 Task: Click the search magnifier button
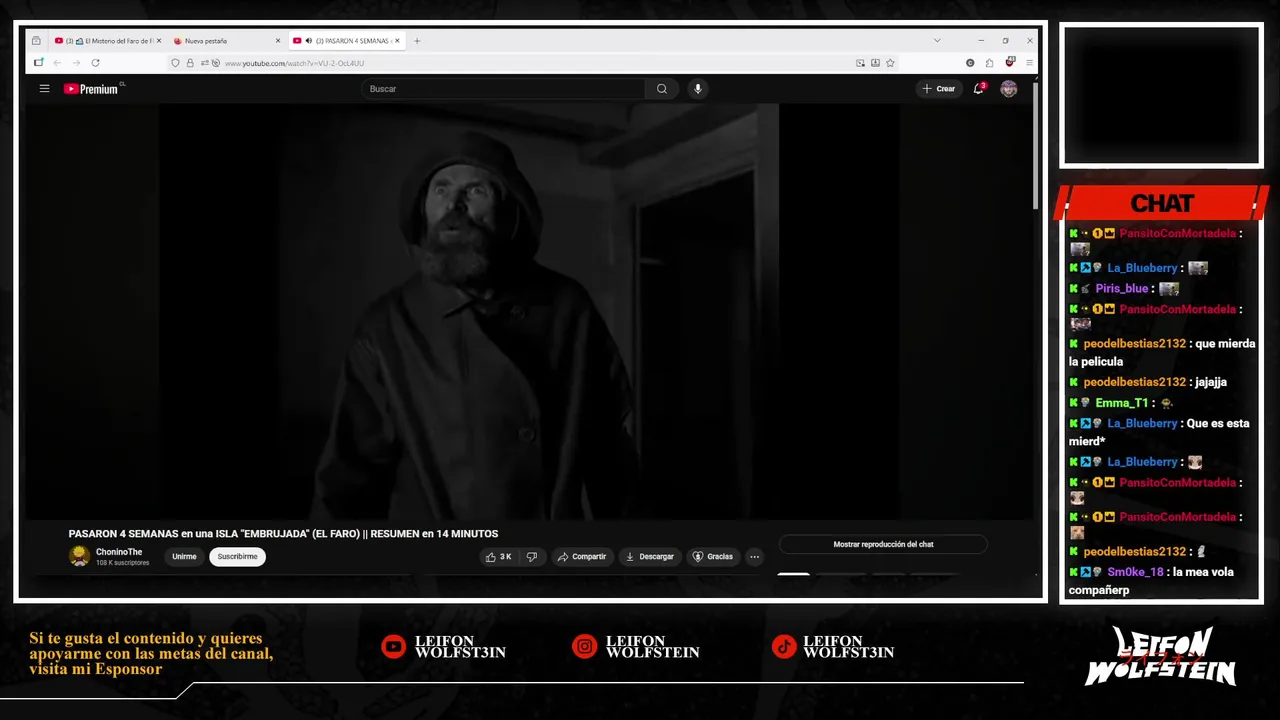tap(662, 89)
